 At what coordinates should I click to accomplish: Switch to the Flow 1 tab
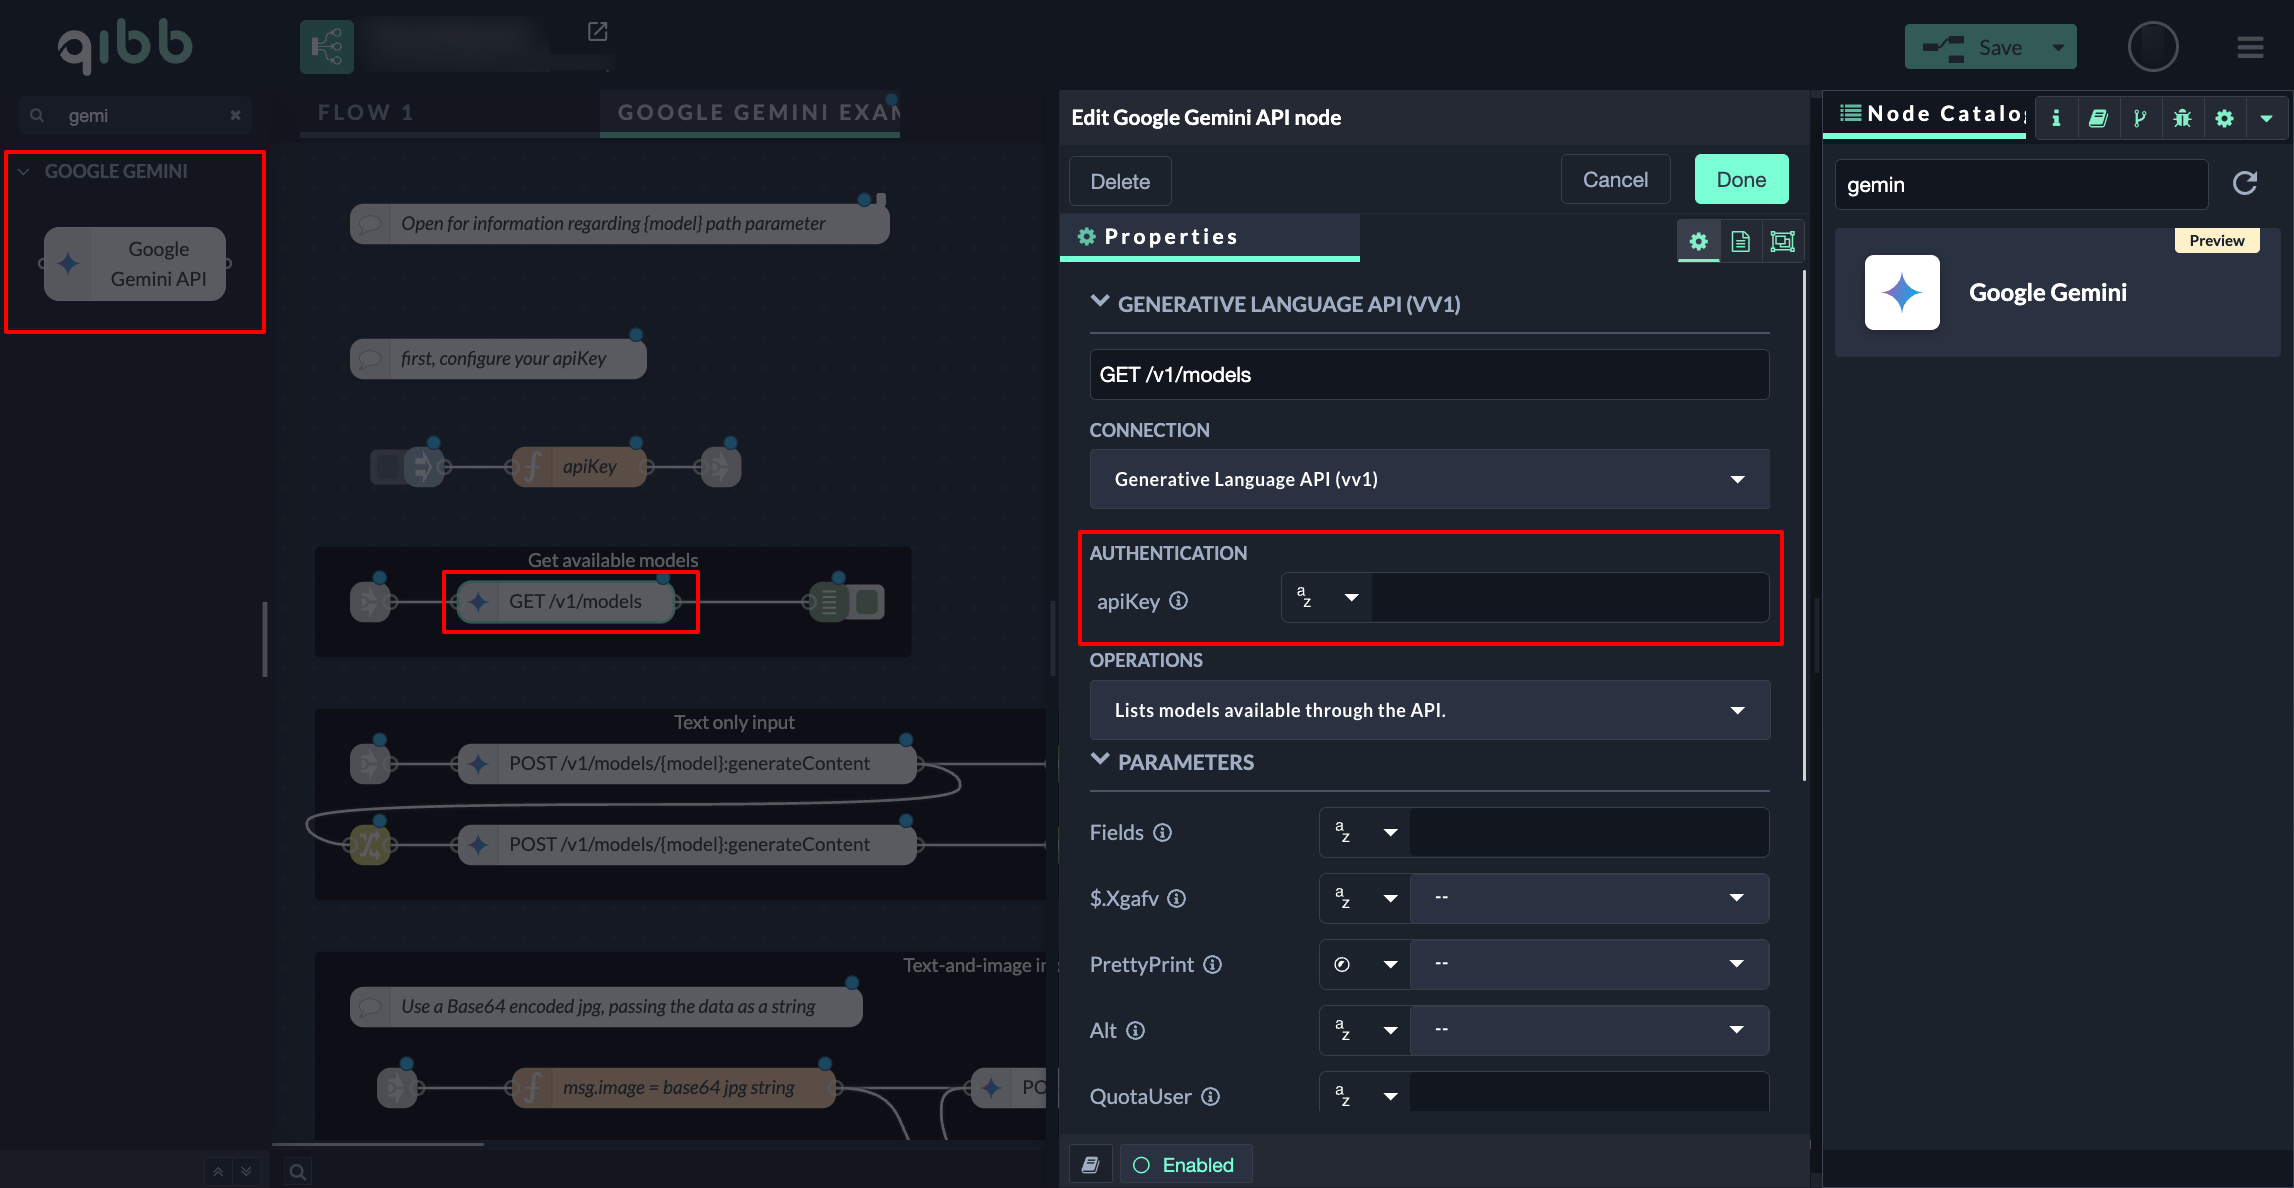pyautogui.click(x=366, y=113)
